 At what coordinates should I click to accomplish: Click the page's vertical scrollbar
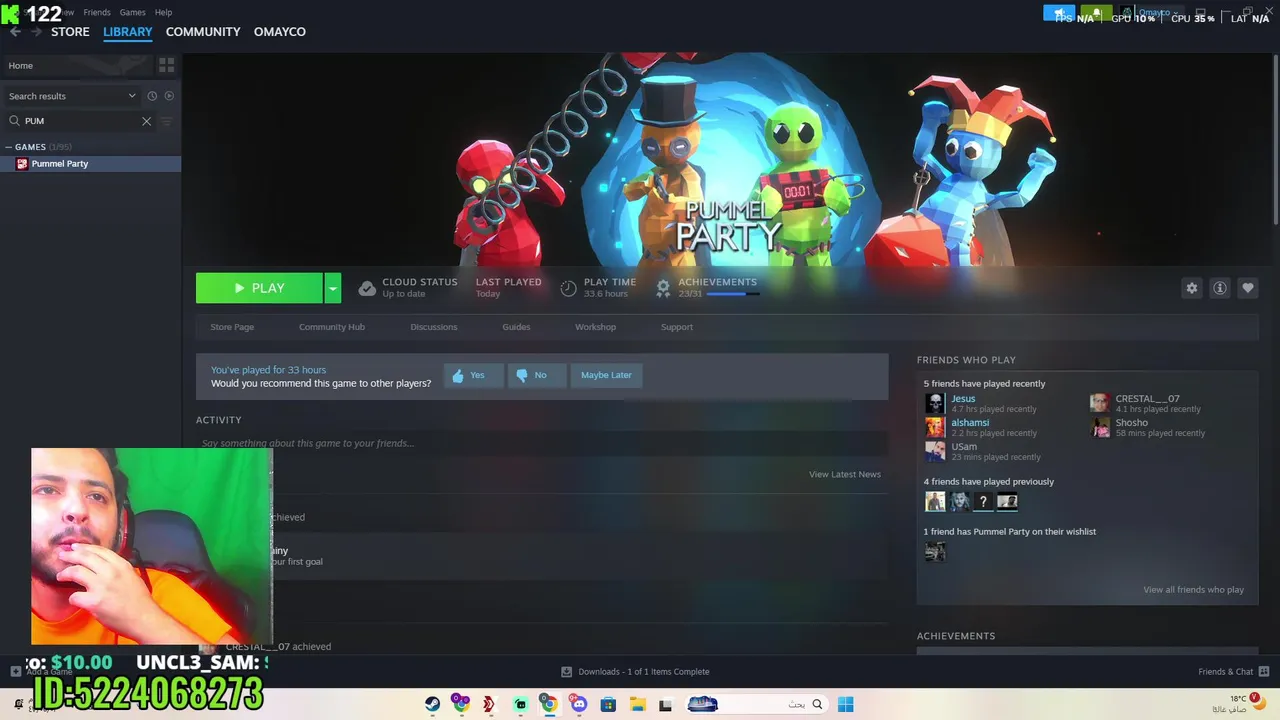1275,140
